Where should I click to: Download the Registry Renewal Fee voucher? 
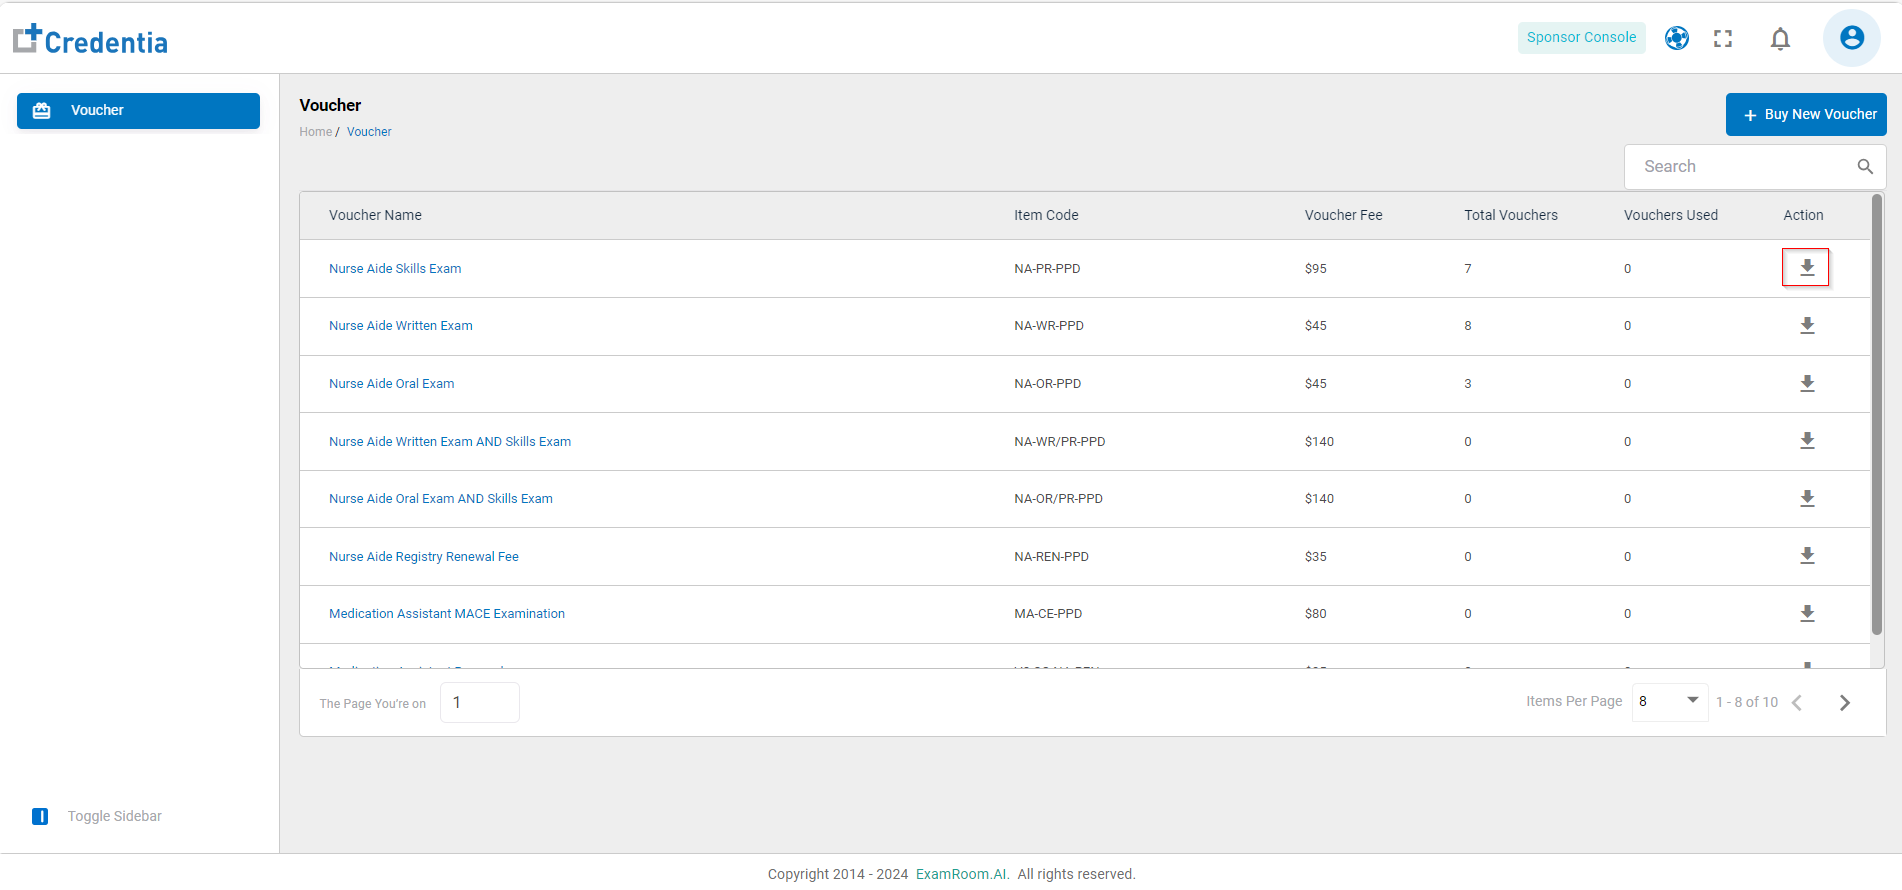point(1807,556)
